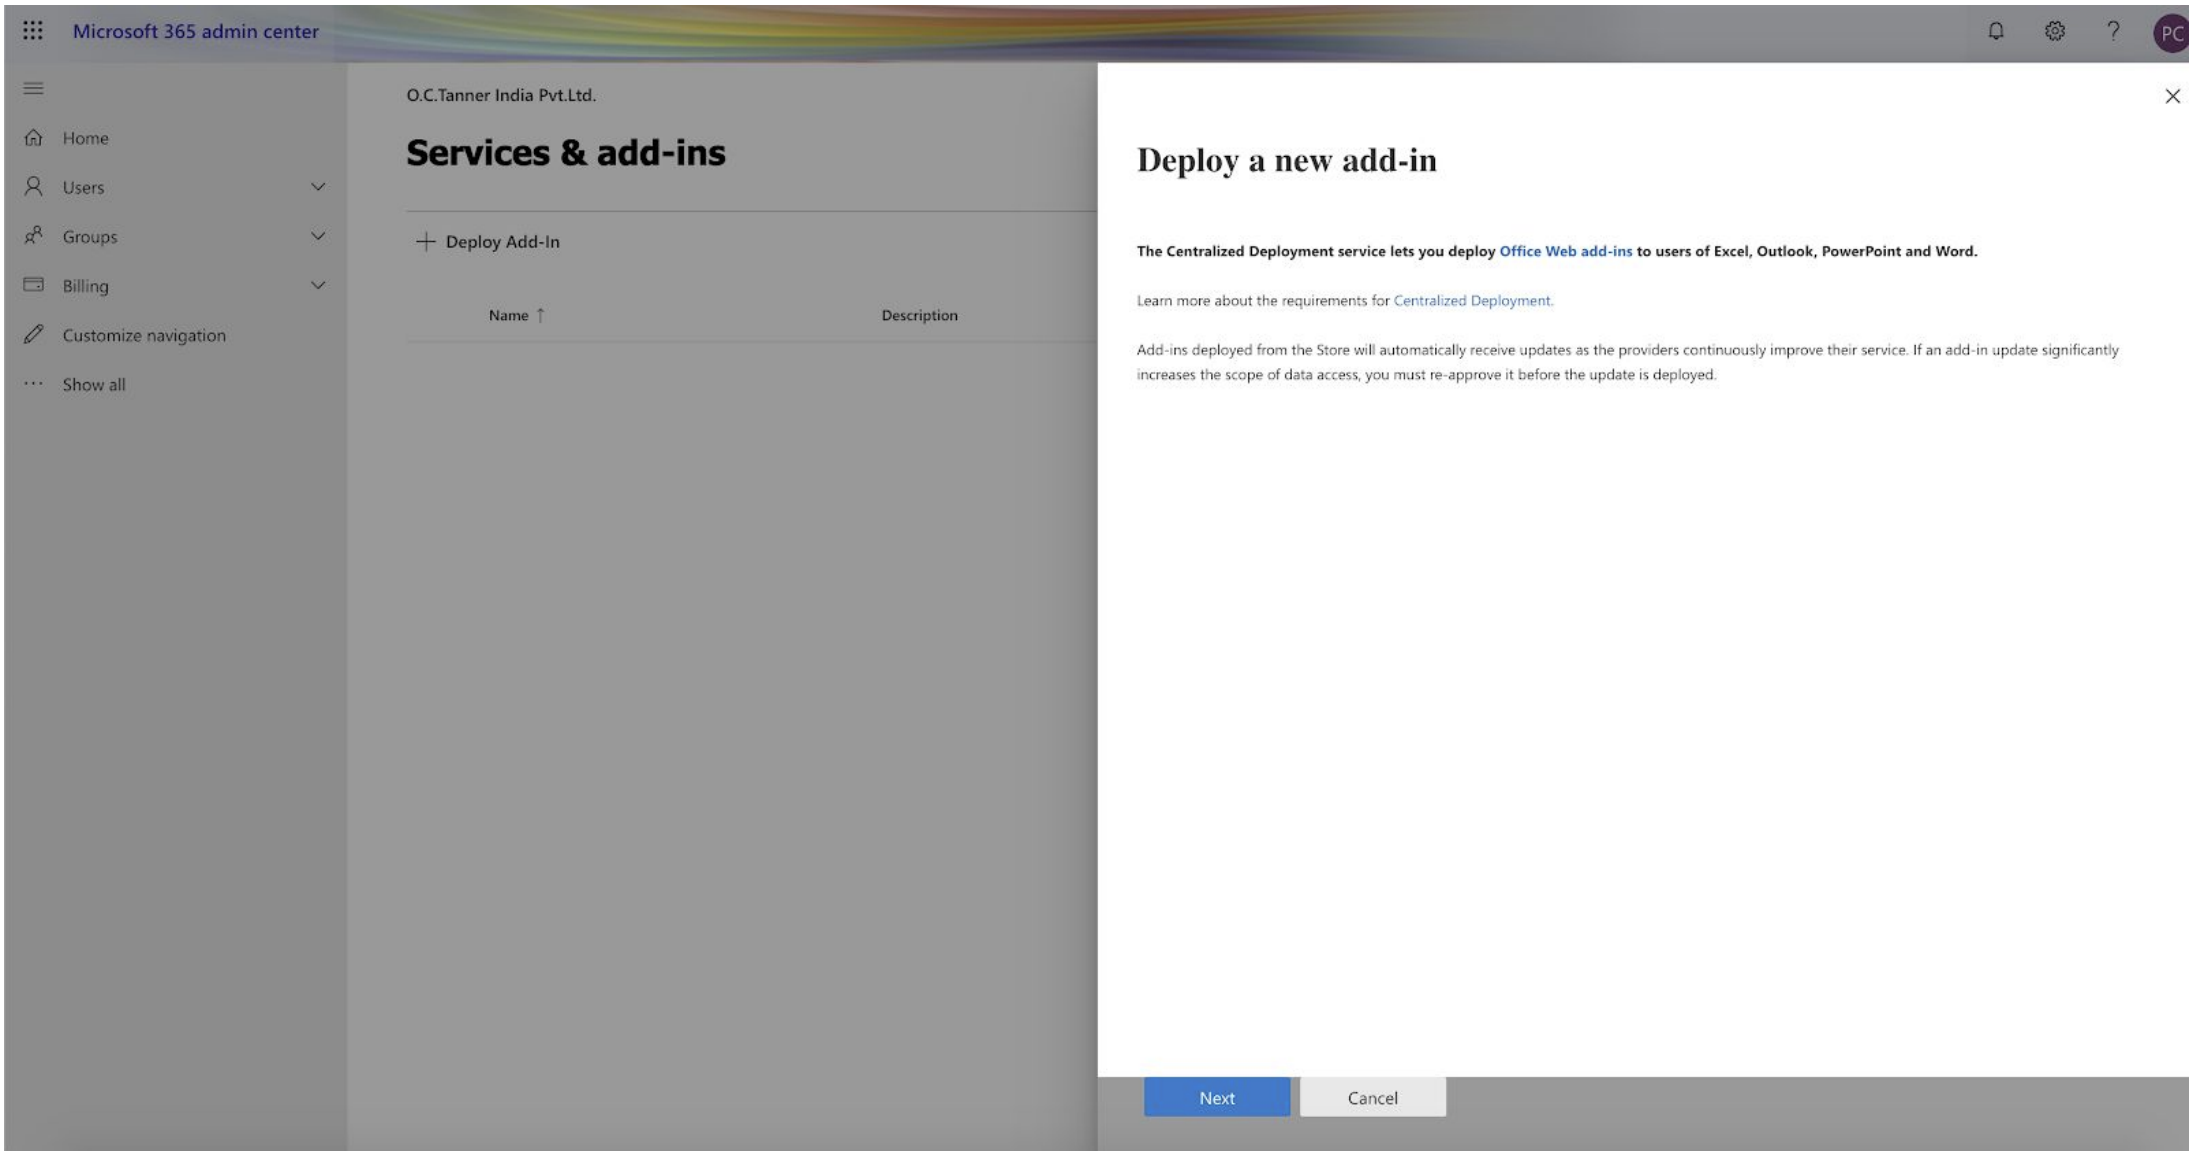Sort by the Name column header
2198x1158 pixels.
(x=508, y=315)
